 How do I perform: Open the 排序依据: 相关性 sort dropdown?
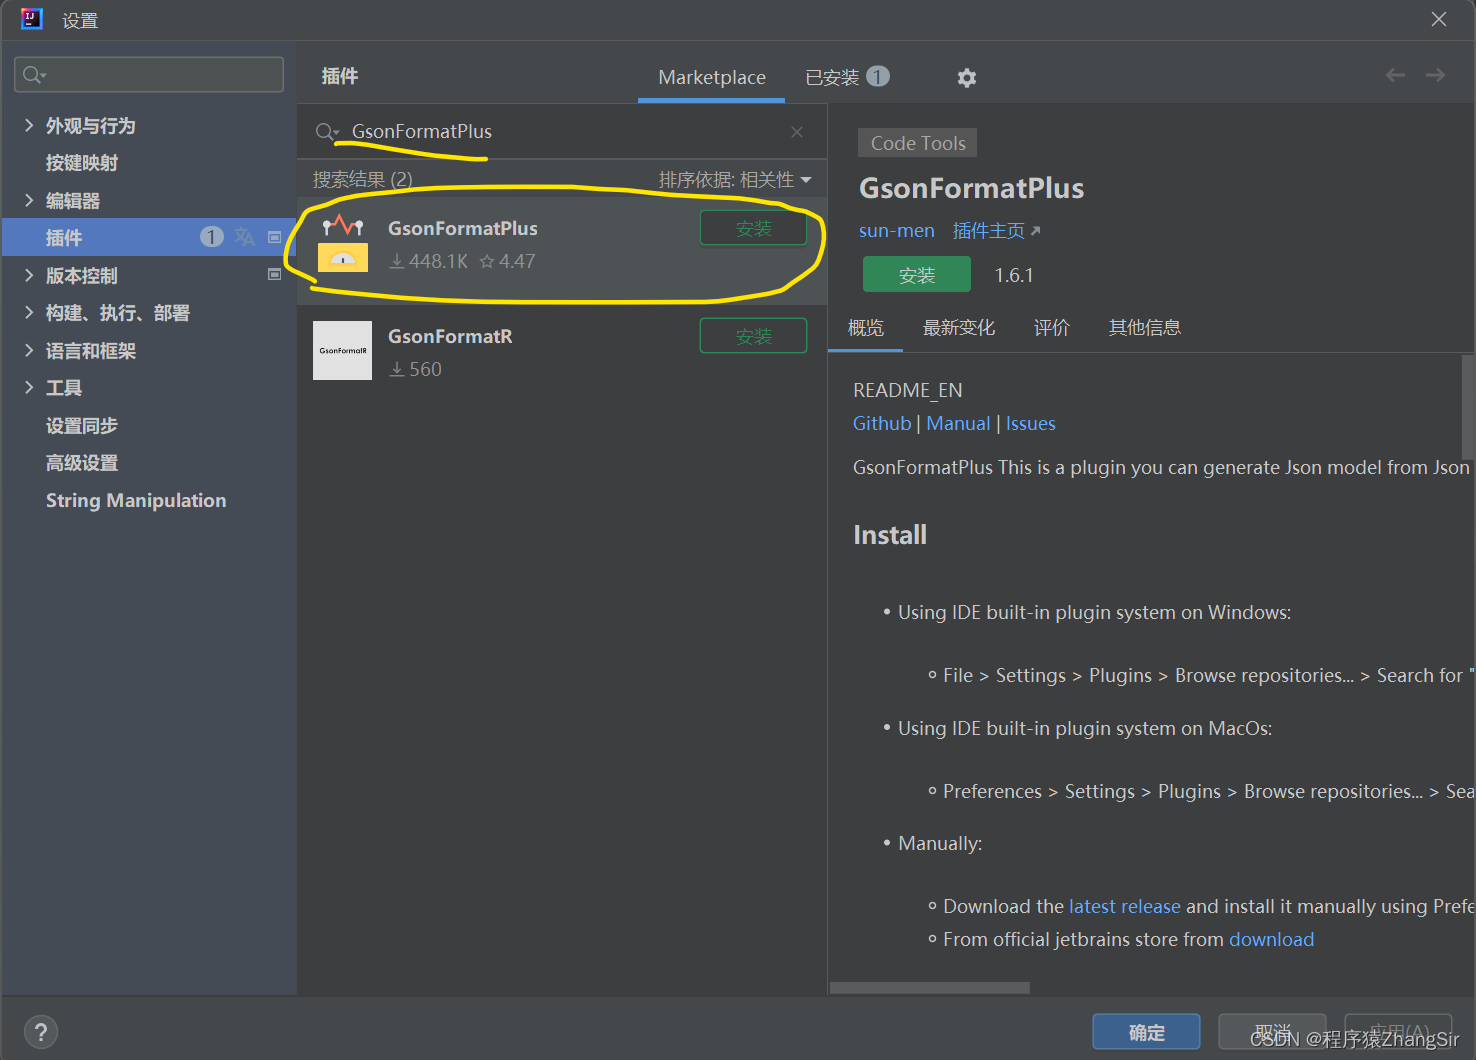(x=735, y=180)
